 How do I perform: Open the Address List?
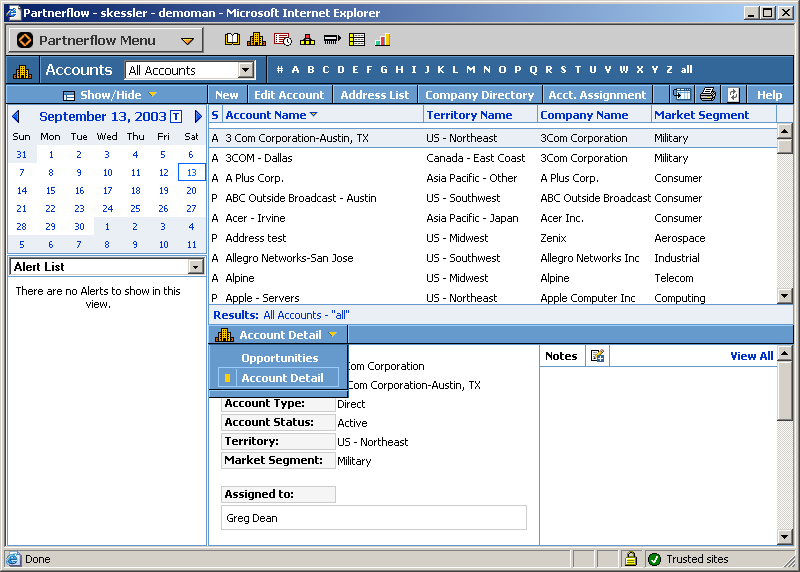tap(374, 95)
